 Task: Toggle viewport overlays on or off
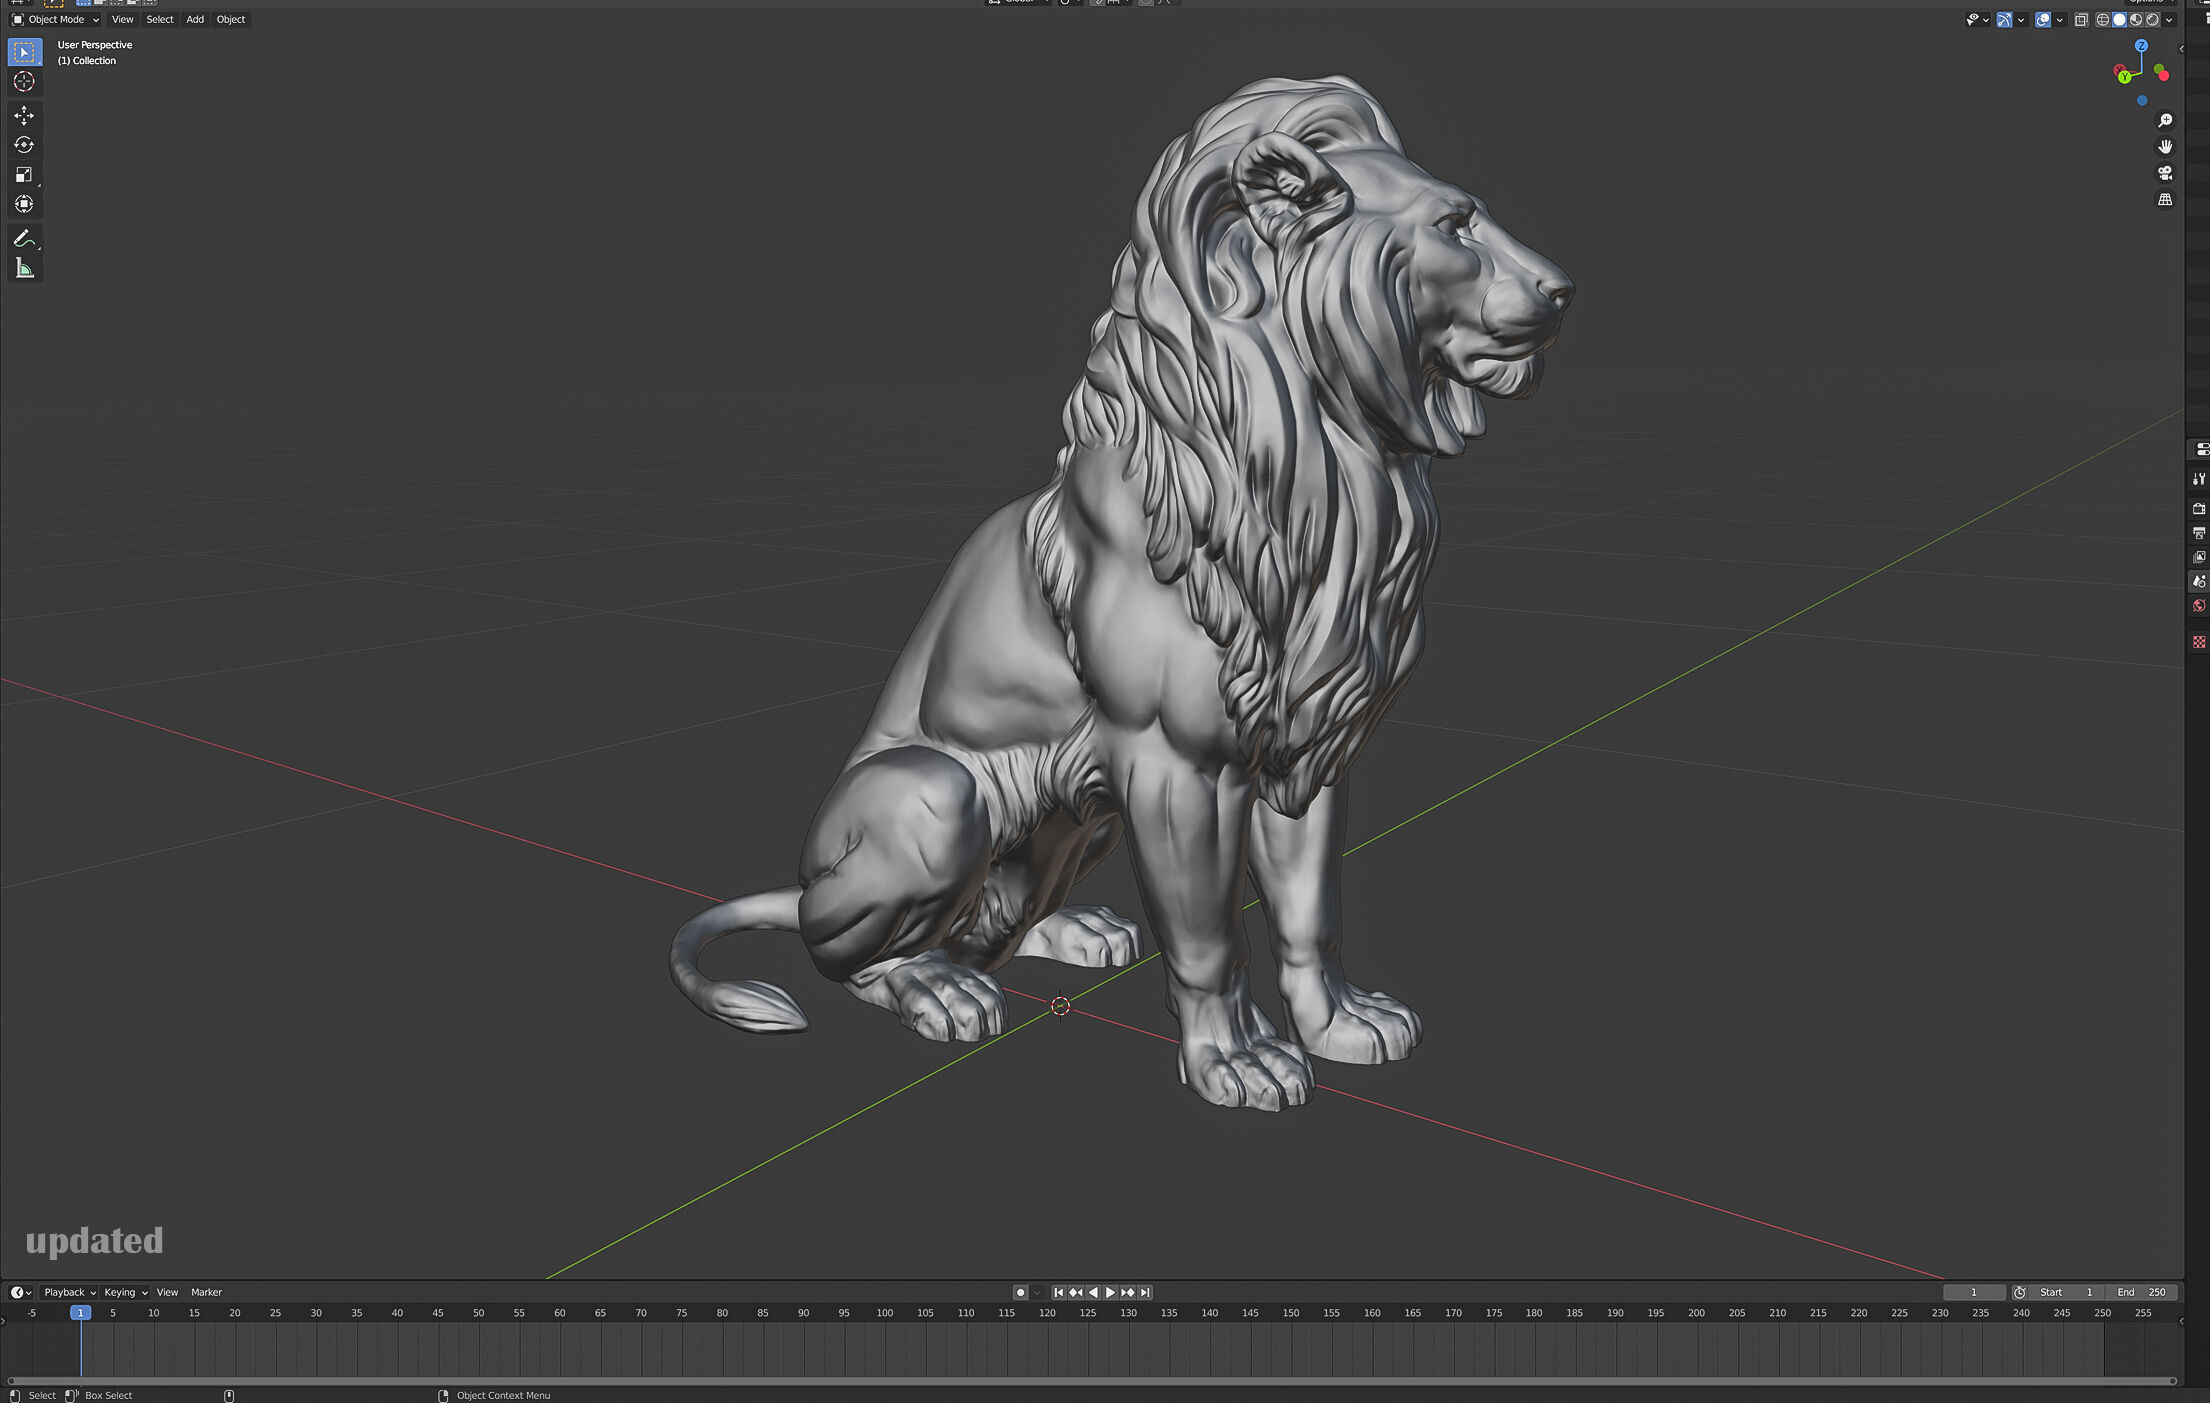coord(2043,20)
